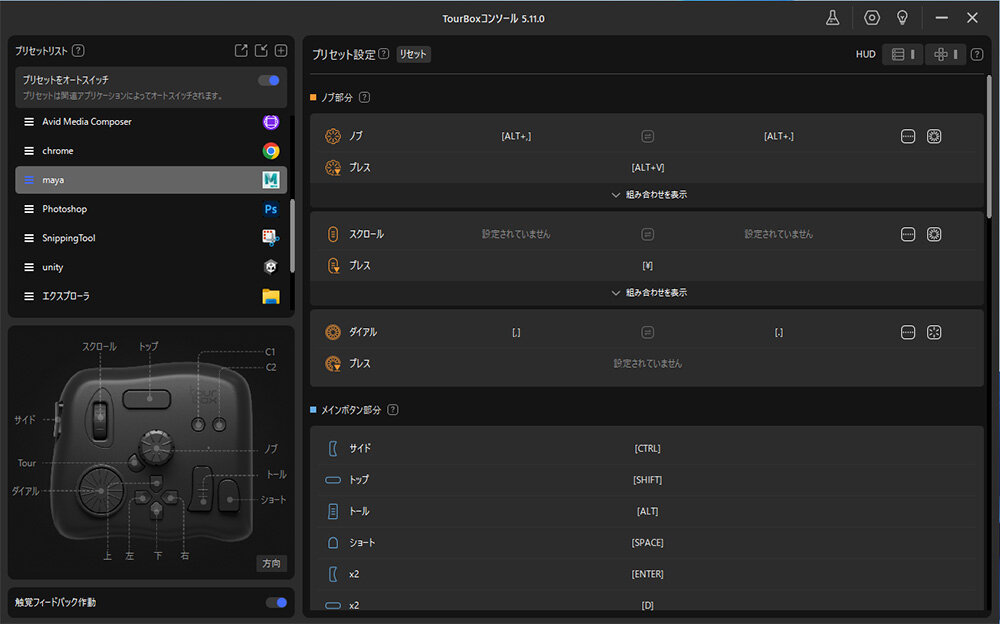Click the export preset icon in preset list header

pos(240,51)
